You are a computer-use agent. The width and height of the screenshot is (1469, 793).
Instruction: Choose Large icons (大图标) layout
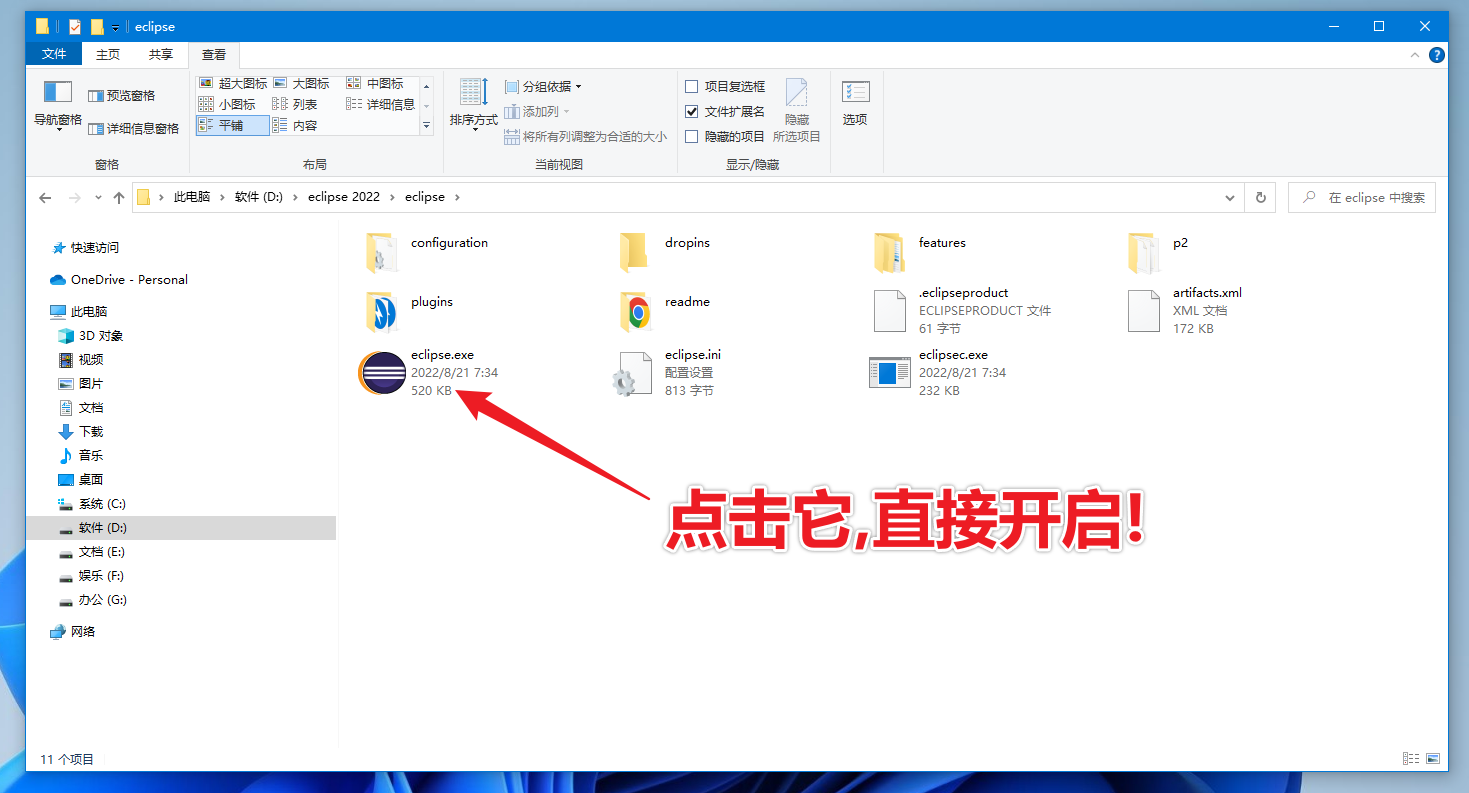[x=301, y=84]
